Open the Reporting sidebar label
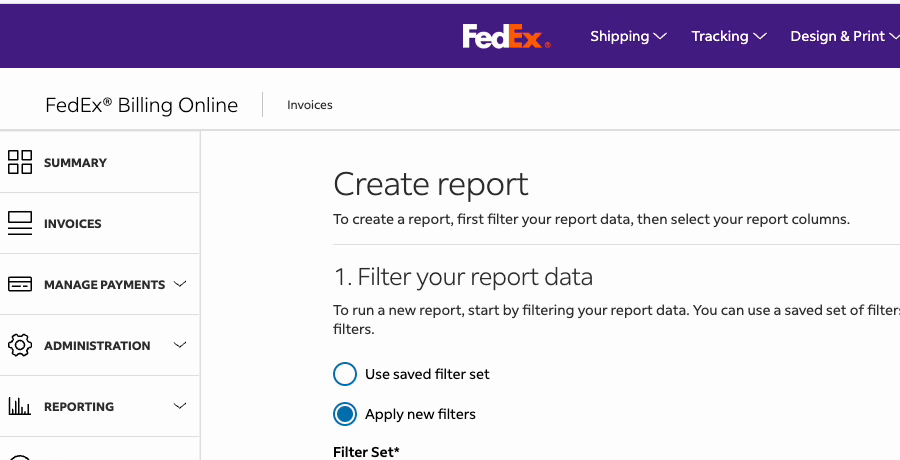Image resolution: width=900 pixels, height=460 pixels. [79, 407]
